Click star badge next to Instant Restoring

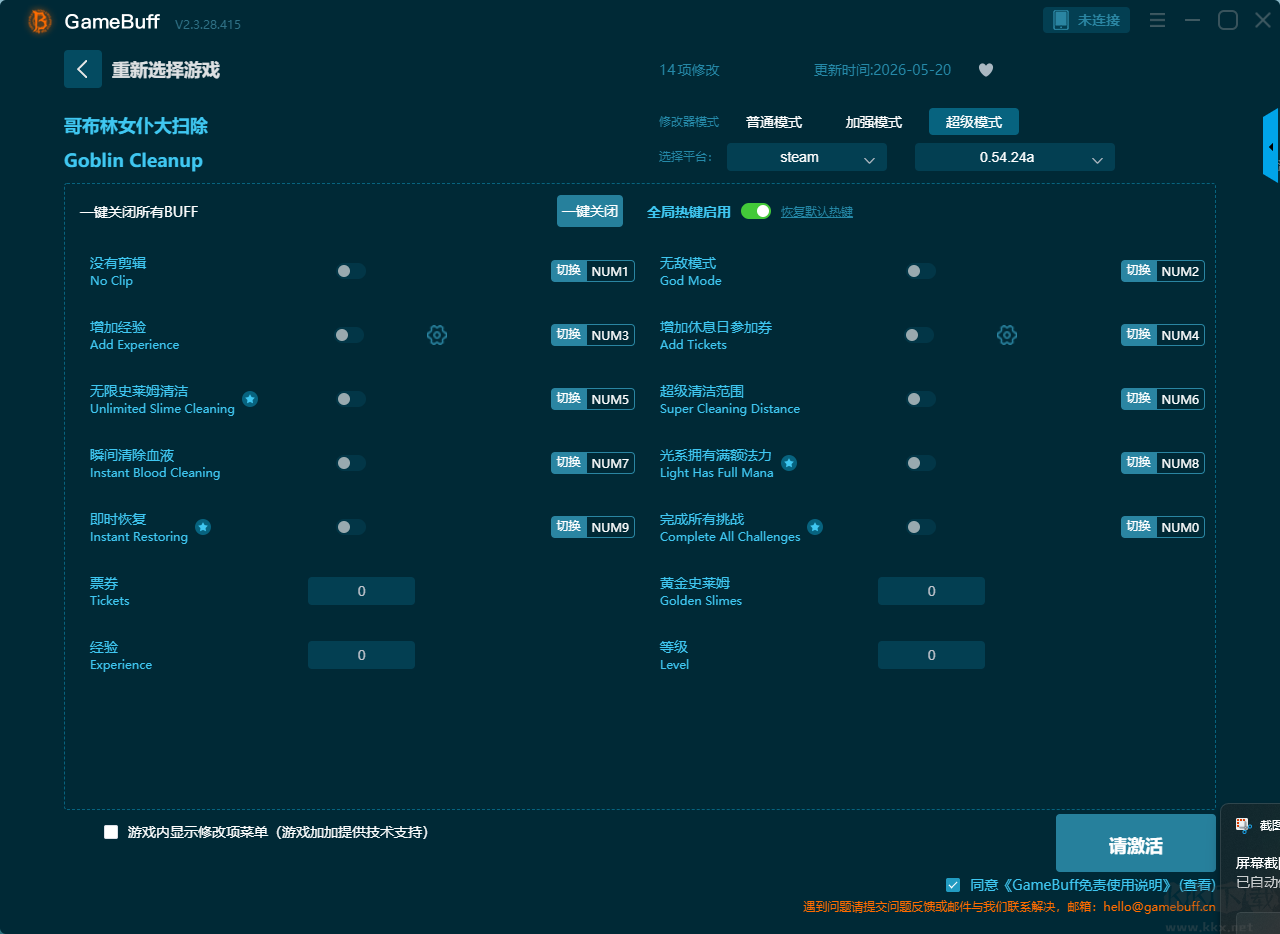click(203, 527)
